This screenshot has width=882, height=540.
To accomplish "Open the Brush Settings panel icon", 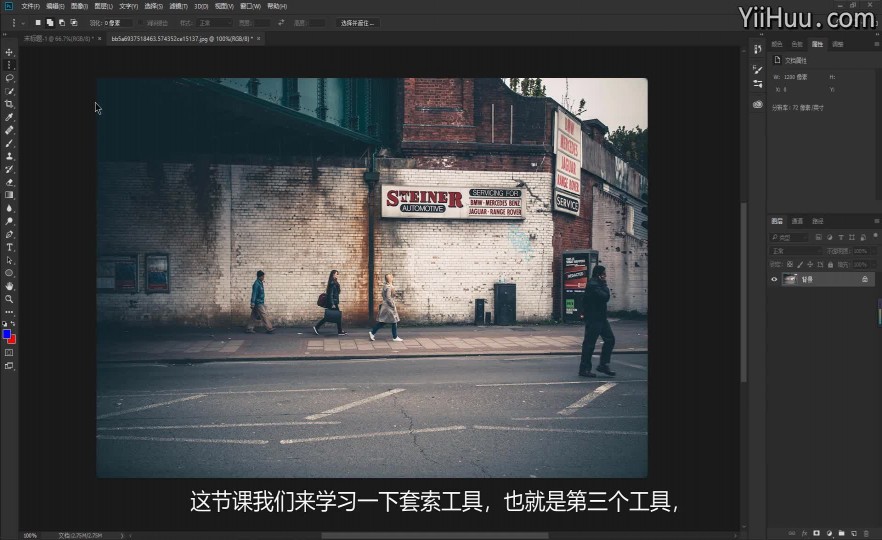I will click(758, 70).
